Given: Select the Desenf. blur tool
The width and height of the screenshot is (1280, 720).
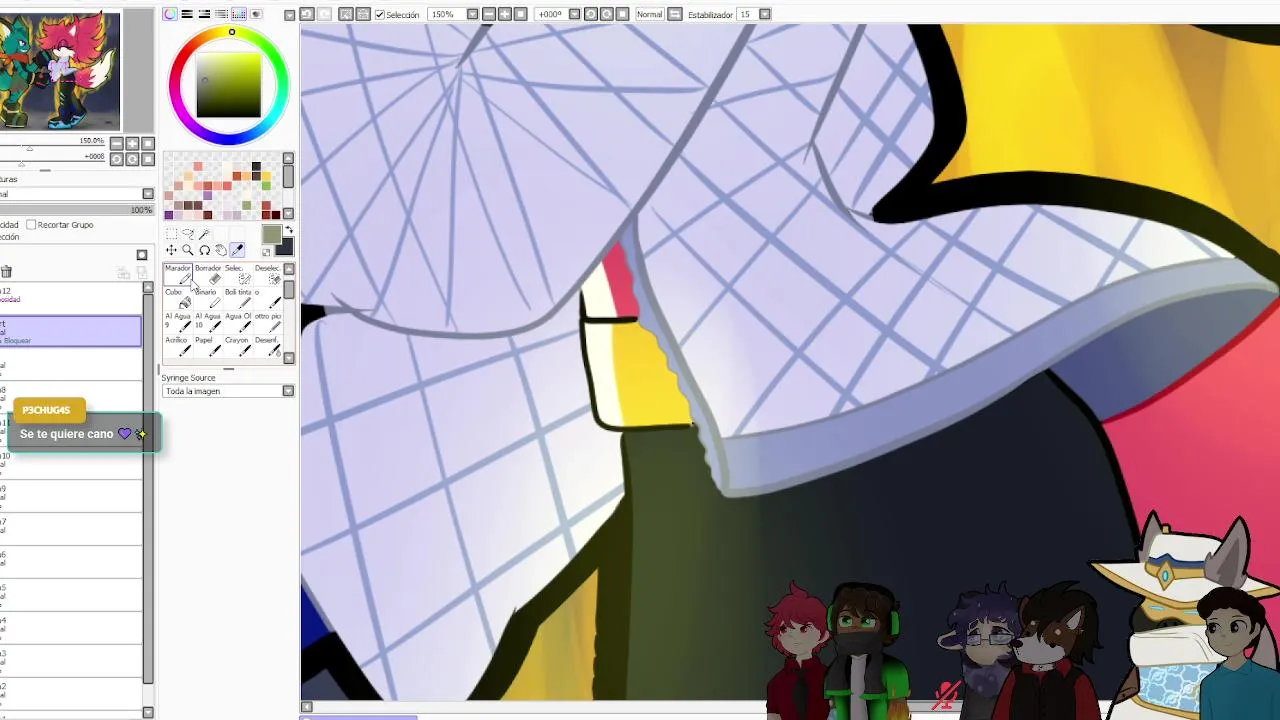Looking at the screenshot, I should click(268, 347).
